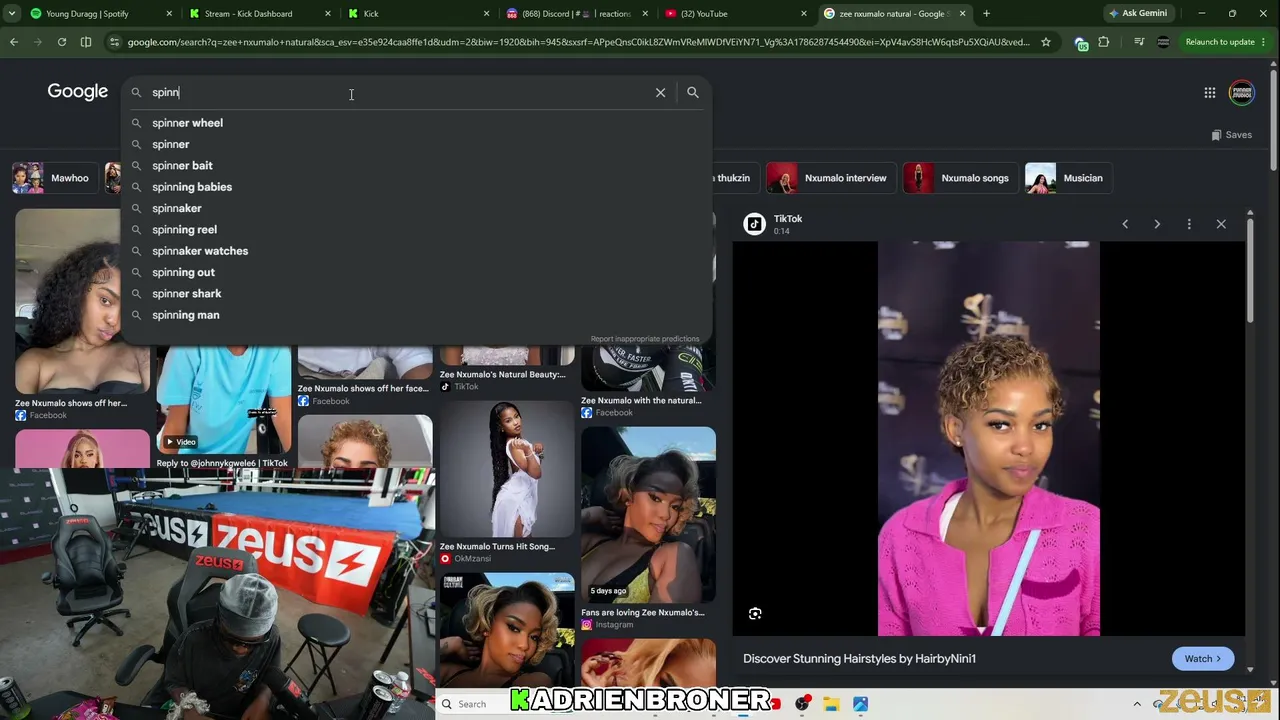Select the "spinner bait" suggestion
Viewport: 1280px width, 720px height.
click(416, 166)
